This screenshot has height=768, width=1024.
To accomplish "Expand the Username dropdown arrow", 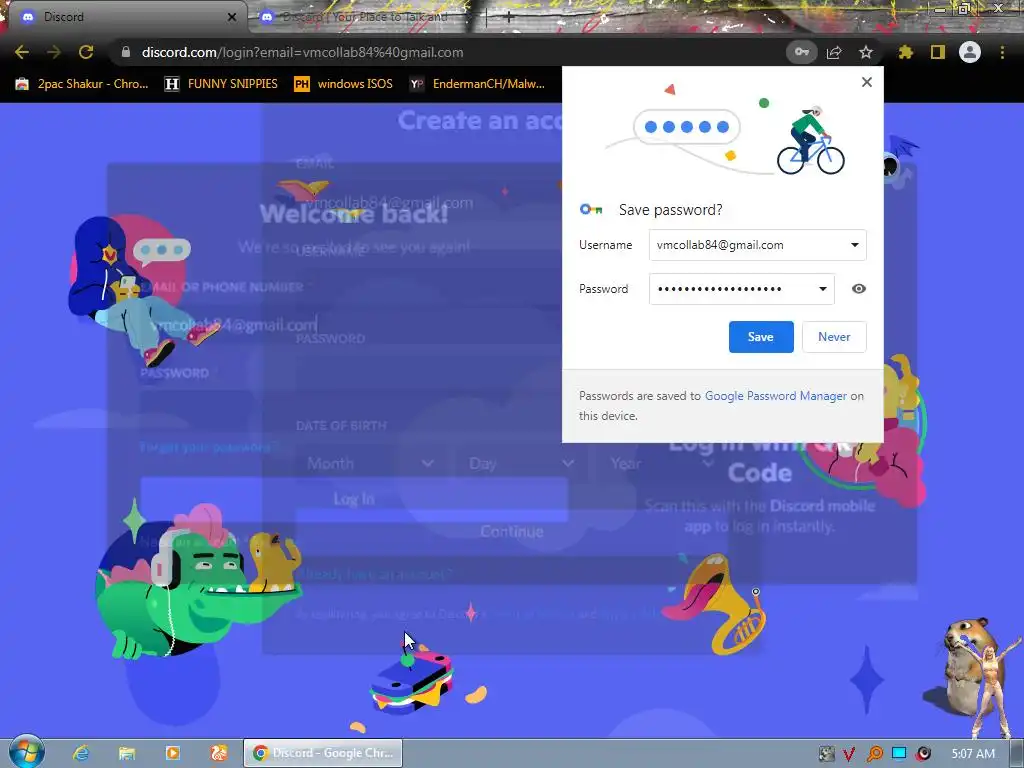I will click(854, 245).
